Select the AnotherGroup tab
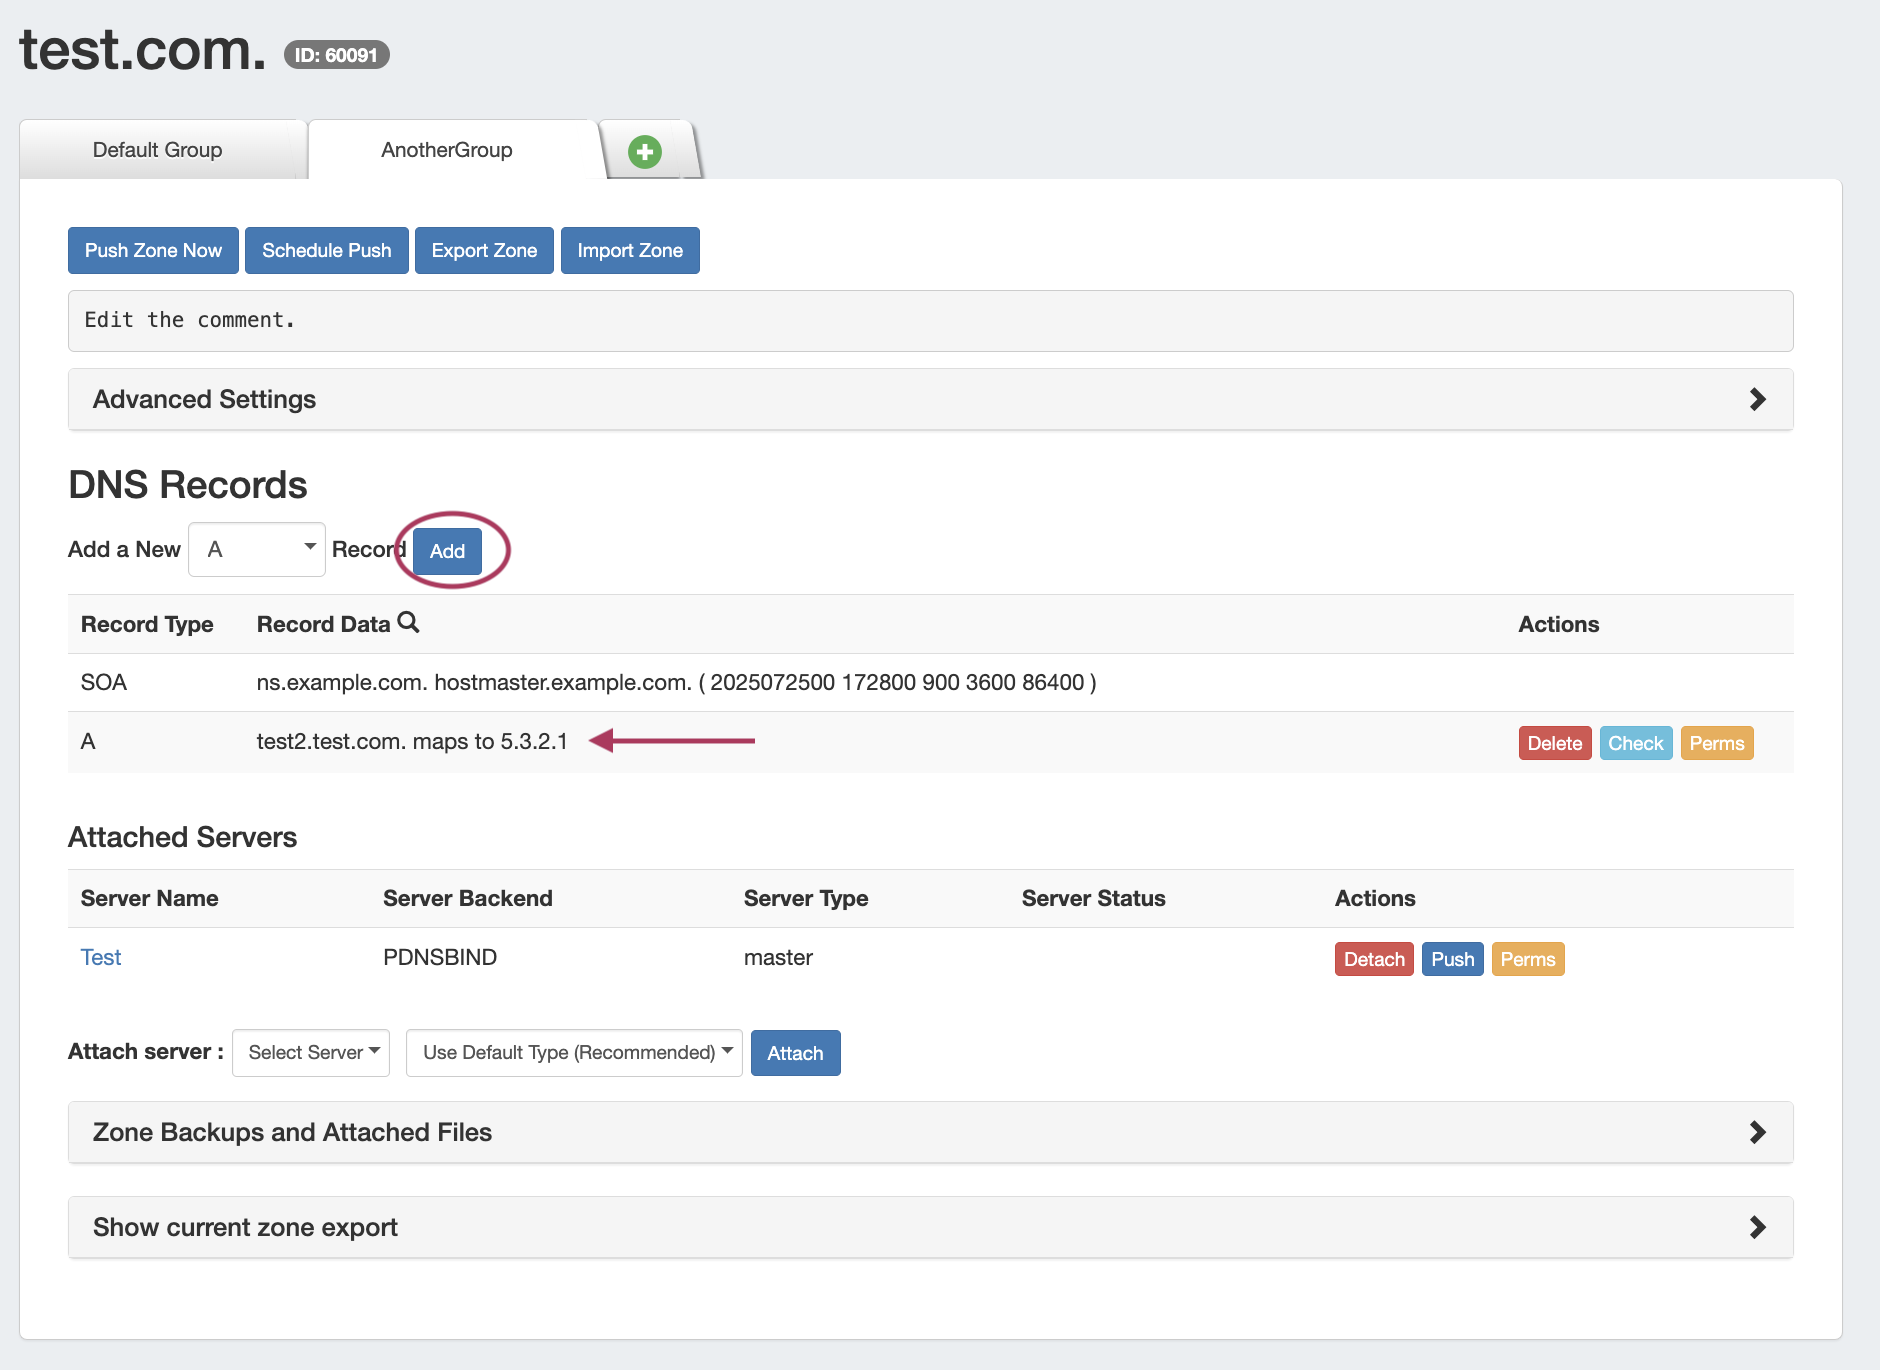 coord(447,150)
